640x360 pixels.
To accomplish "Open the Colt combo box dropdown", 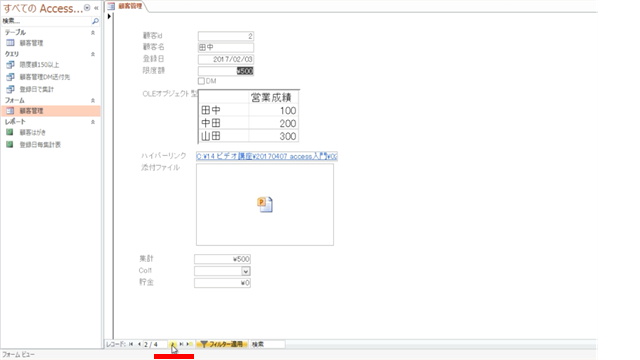I will point(245,271).
